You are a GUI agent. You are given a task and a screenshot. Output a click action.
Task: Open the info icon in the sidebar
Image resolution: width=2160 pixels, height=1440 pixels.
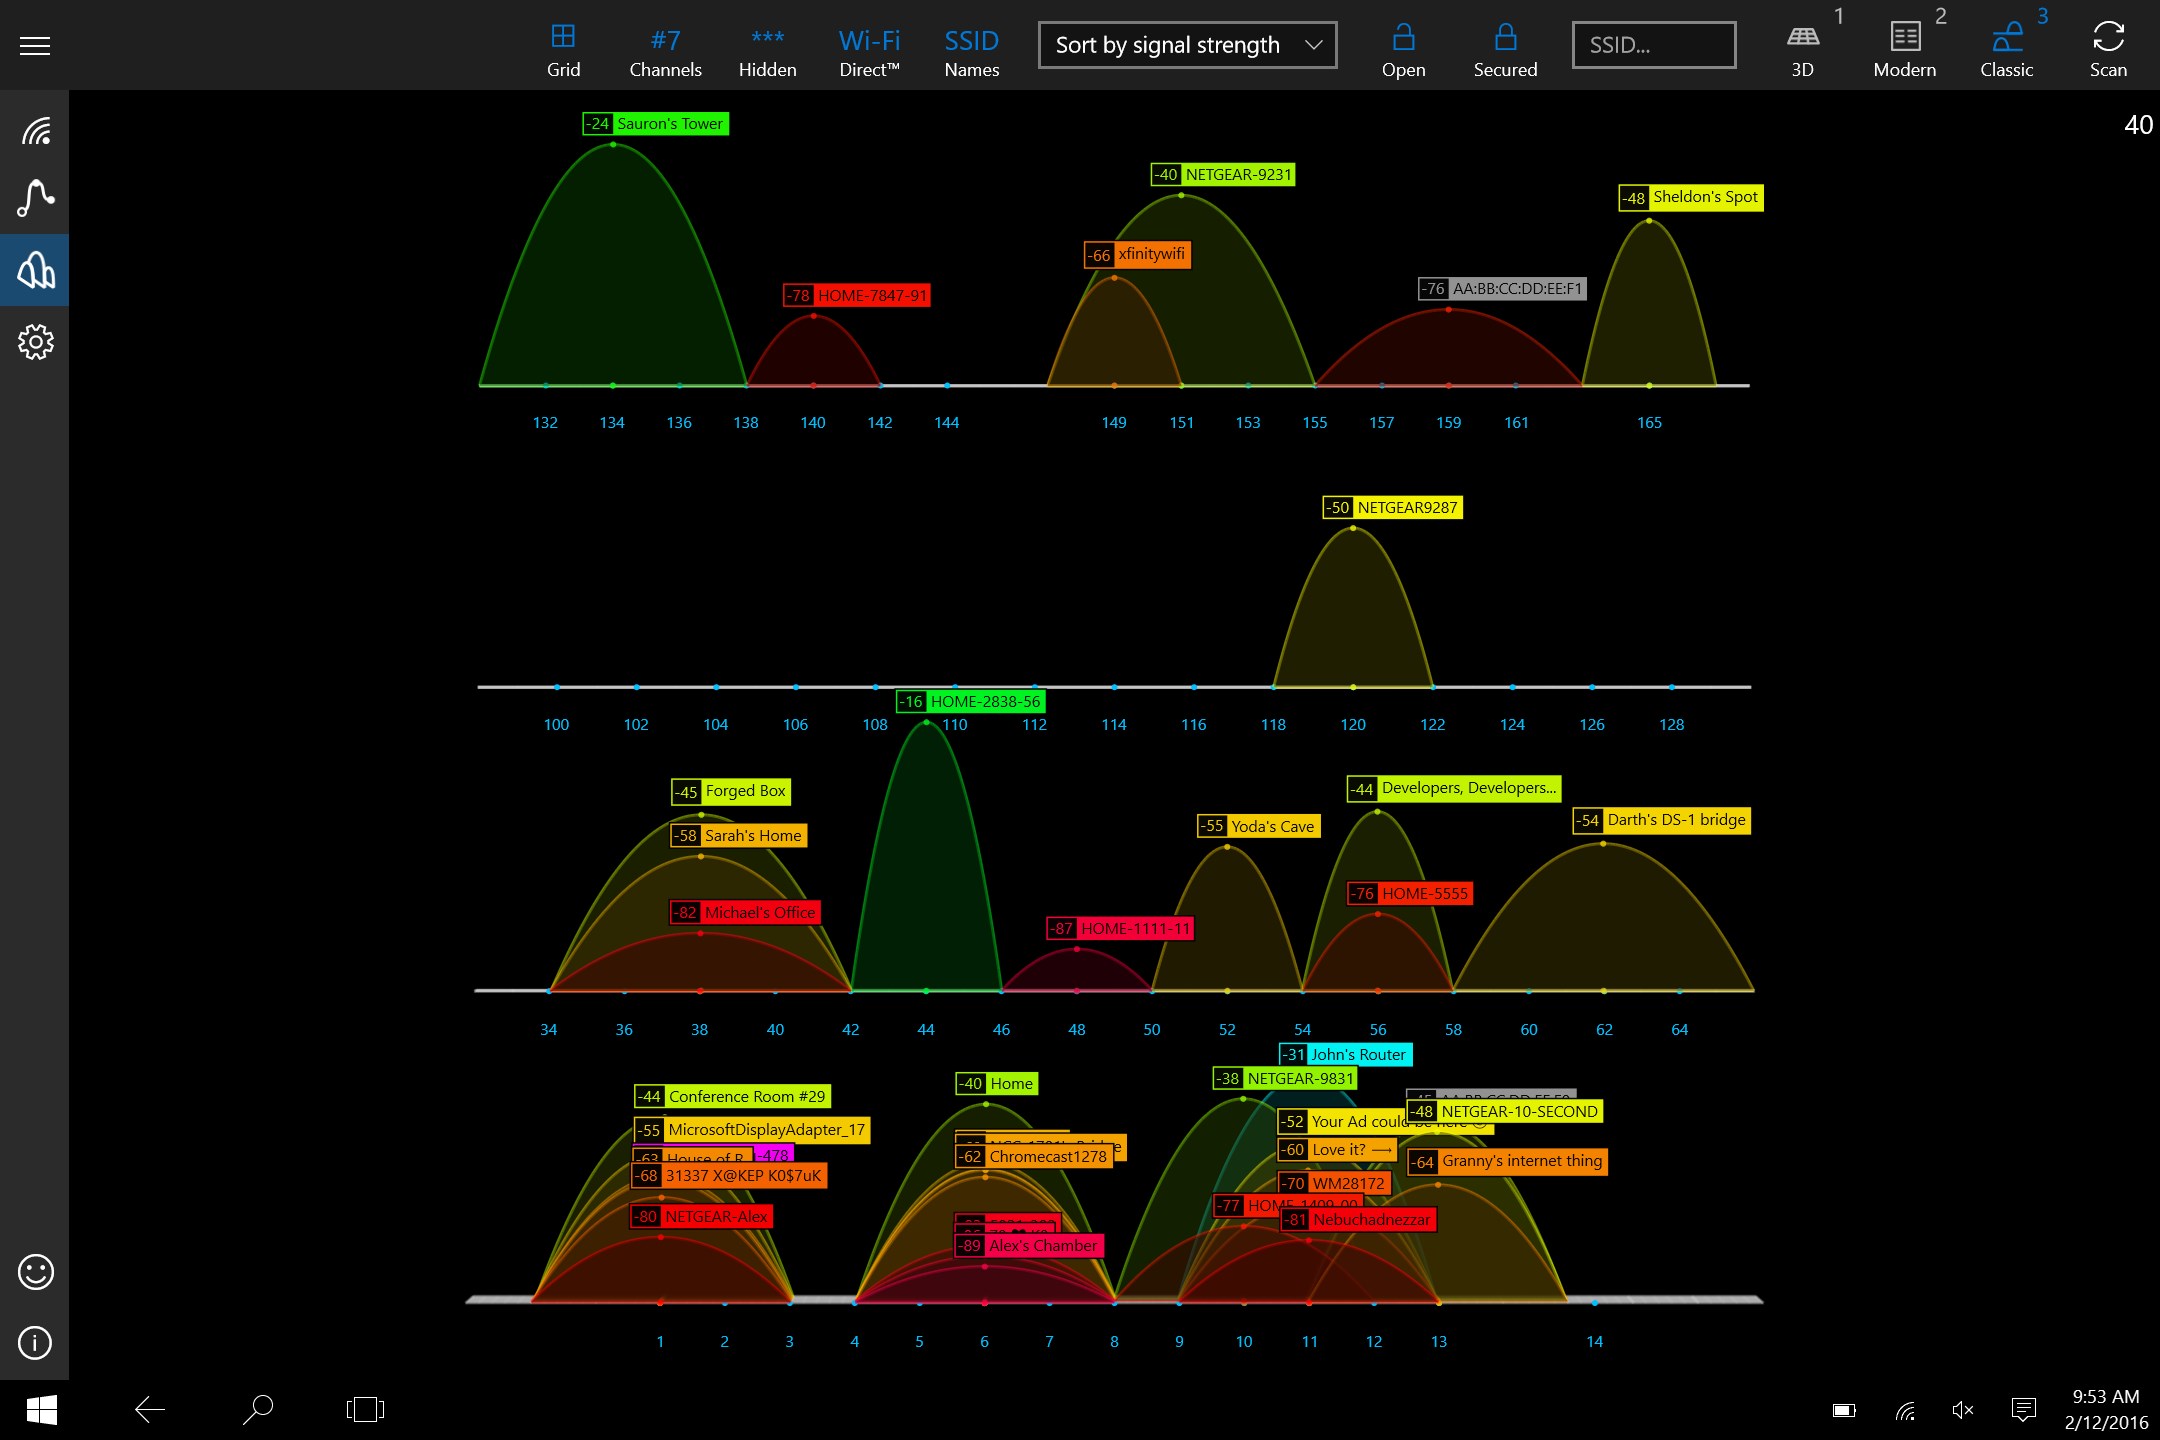point(35,1342)
